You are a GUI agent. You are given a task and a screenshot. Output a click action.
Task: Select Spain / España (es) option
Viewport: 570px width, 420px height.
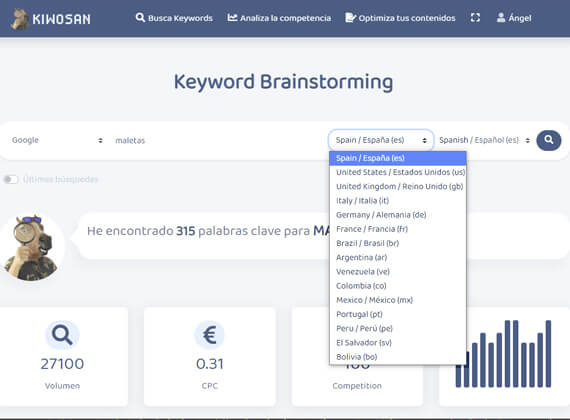click(398, 158)
